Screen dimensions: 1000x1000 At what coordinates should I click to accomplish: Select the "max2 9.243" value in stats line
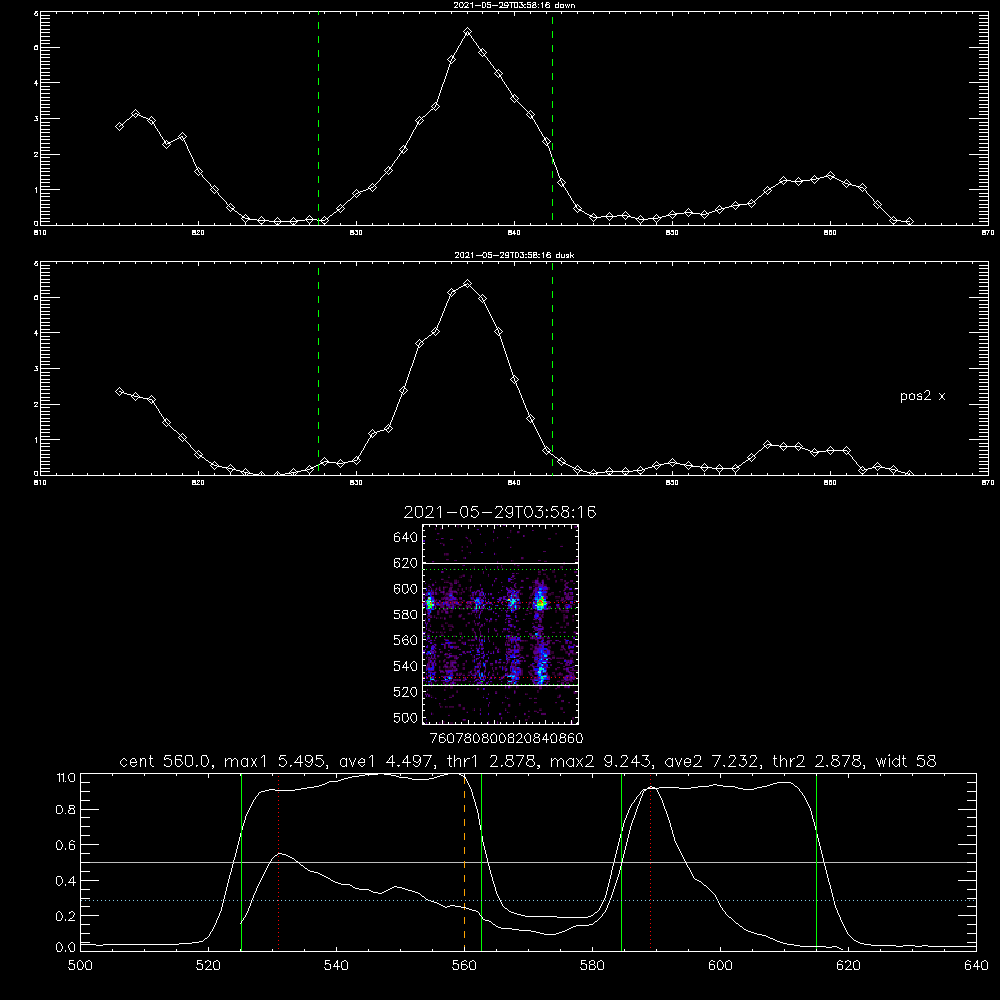(601, 761)
